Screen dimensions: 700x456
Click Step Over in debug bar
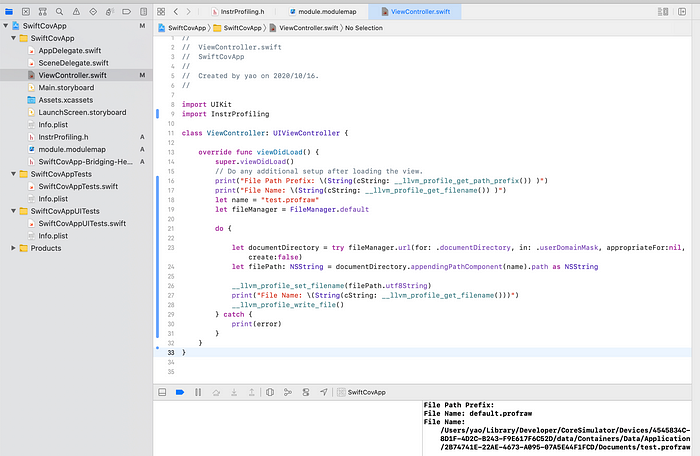[216, 392]
